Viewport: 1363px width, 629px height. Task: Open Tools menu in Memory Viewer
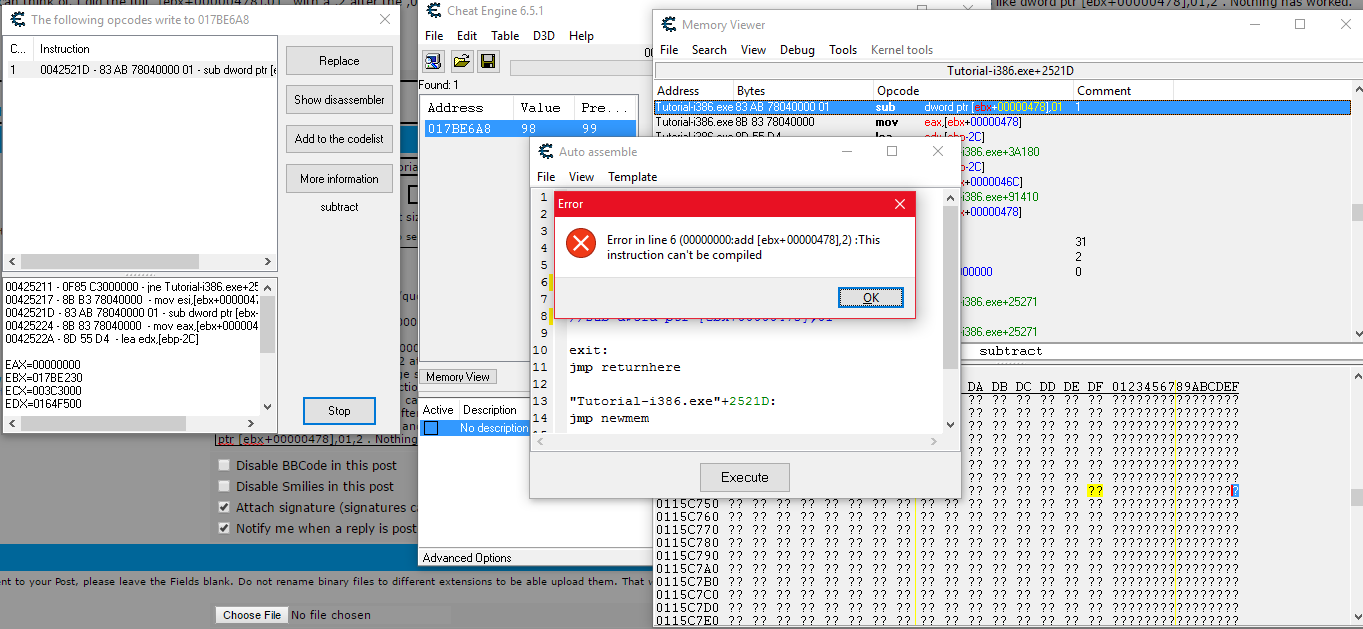843,50
